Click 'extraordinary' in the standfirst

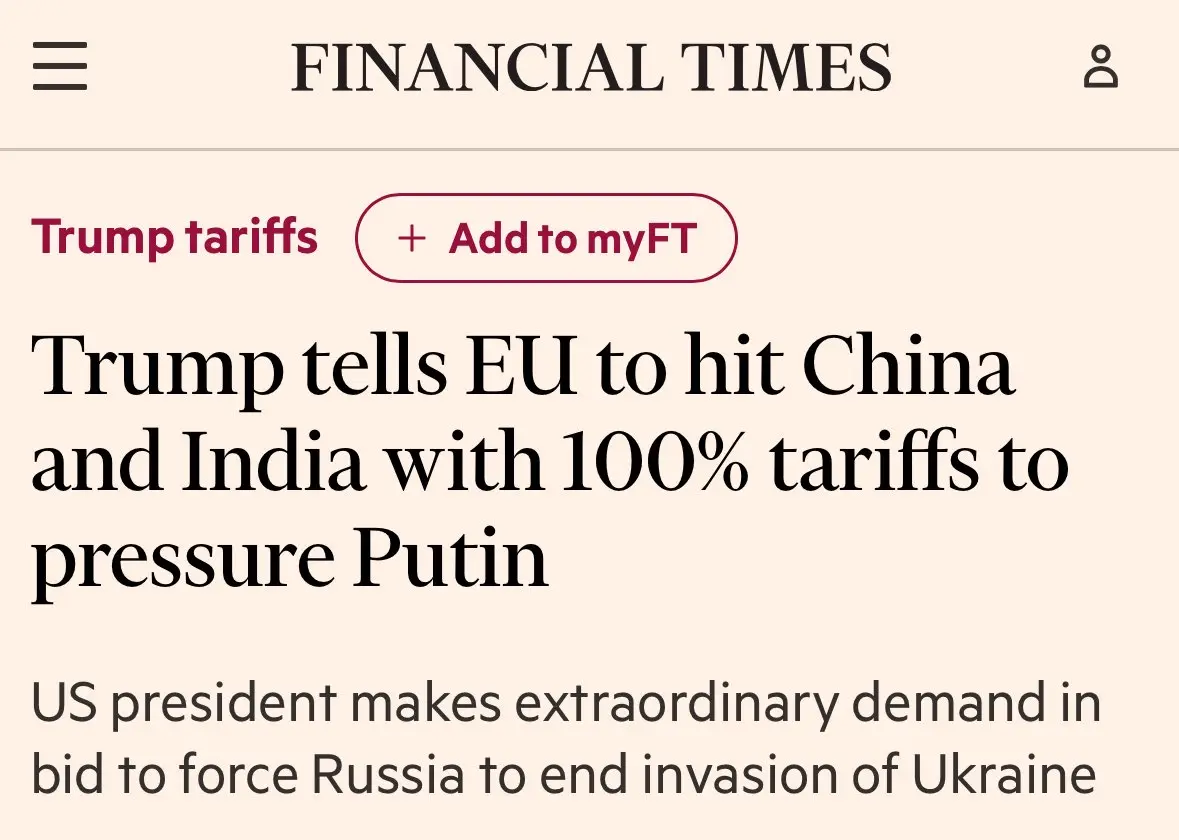[x=677, y=703]
